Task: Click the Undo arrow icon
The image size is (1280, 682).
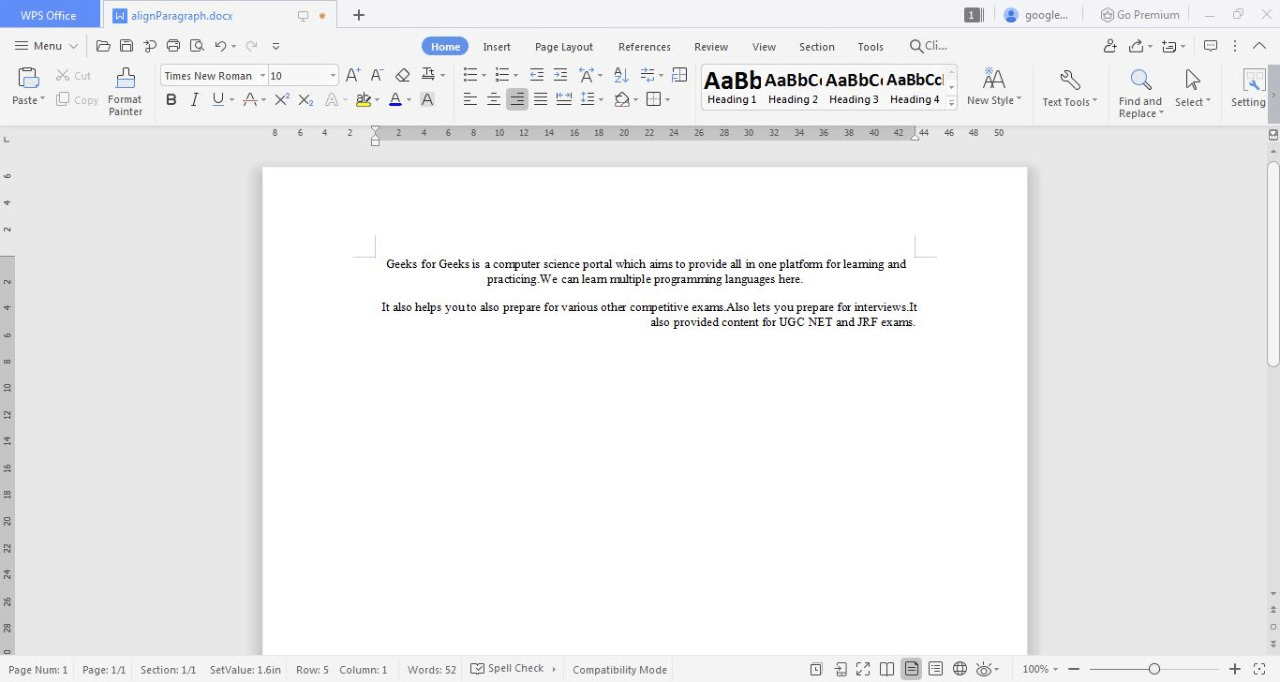Action: (220, 46)
